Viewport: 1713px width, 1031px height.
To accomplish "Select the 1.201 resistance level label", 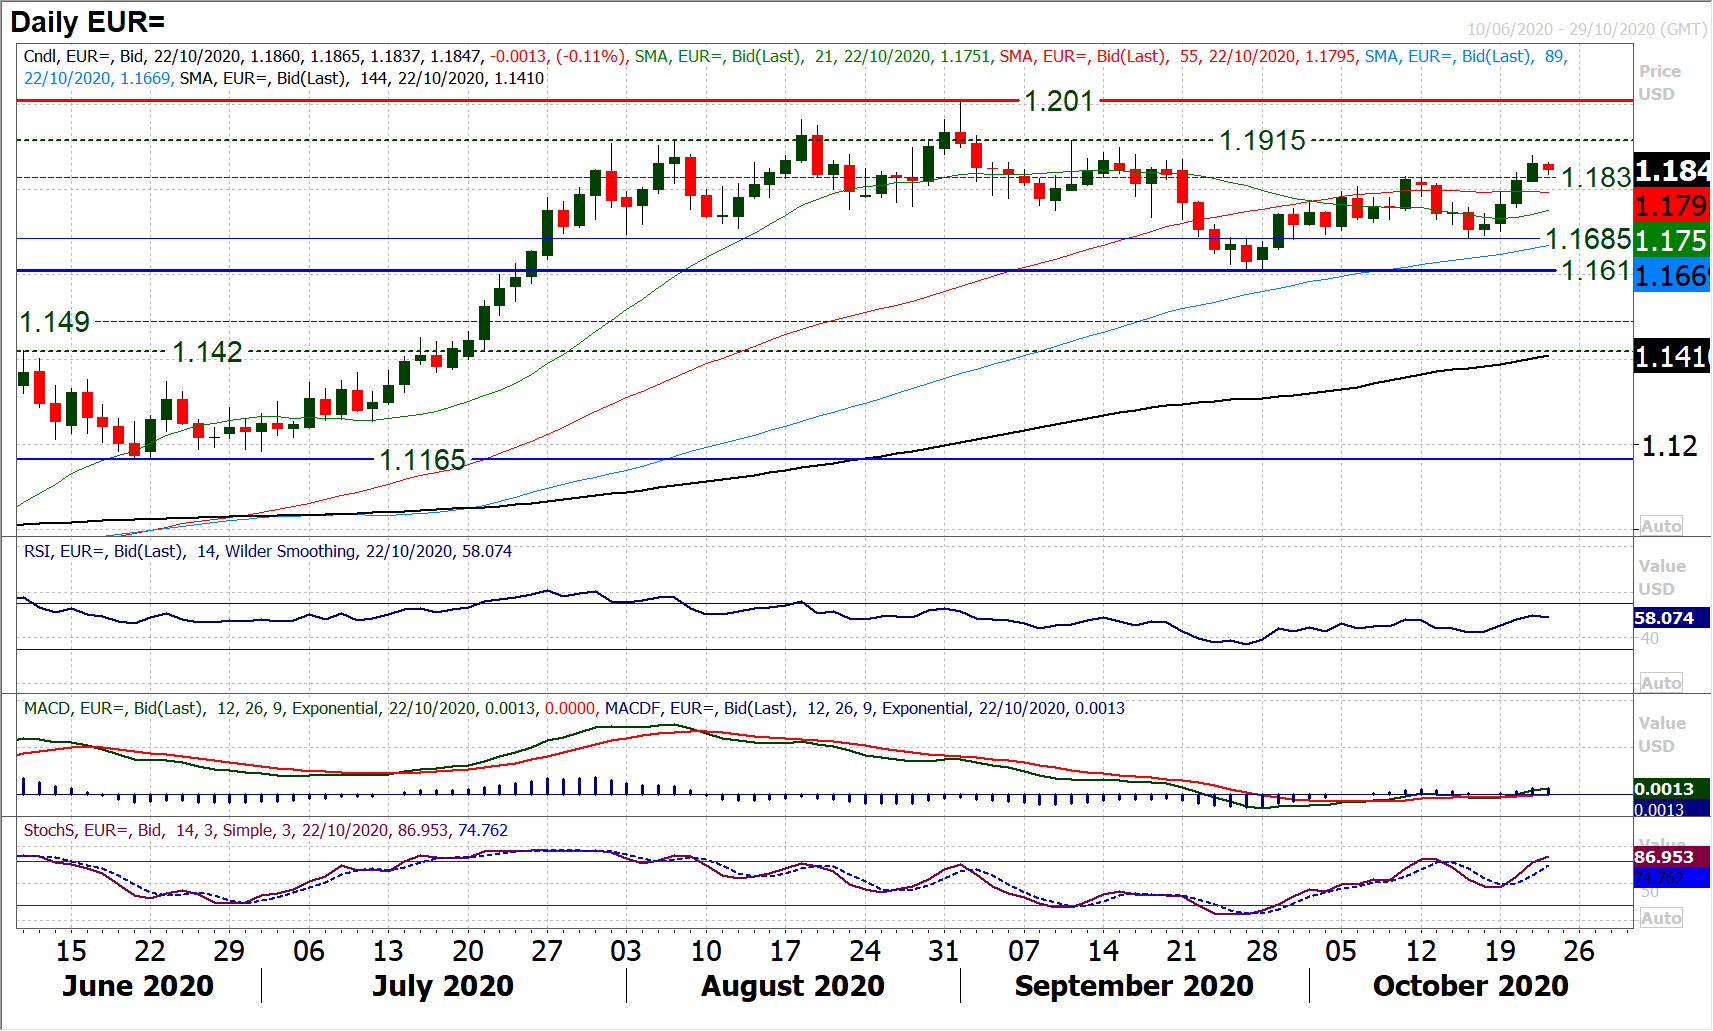I will click(x=1058, y=101).
